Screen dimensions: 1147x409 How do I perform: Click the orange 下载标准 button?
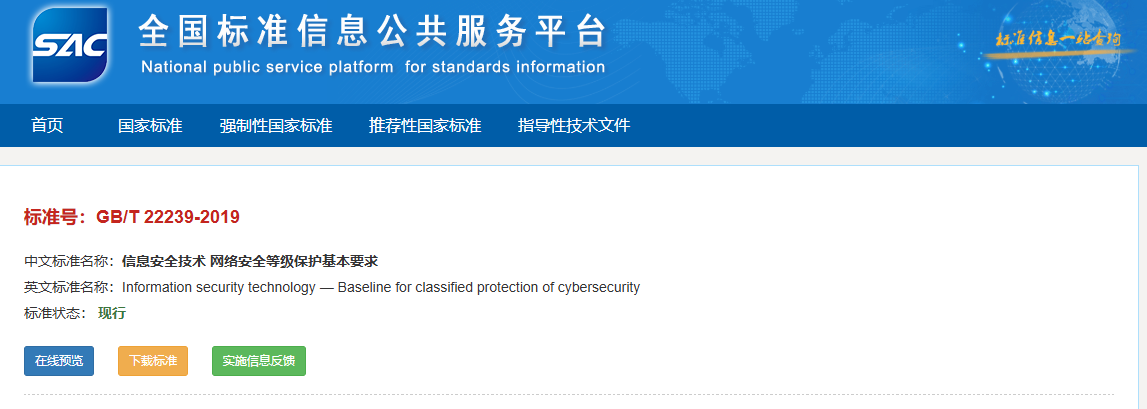point(153,361)
